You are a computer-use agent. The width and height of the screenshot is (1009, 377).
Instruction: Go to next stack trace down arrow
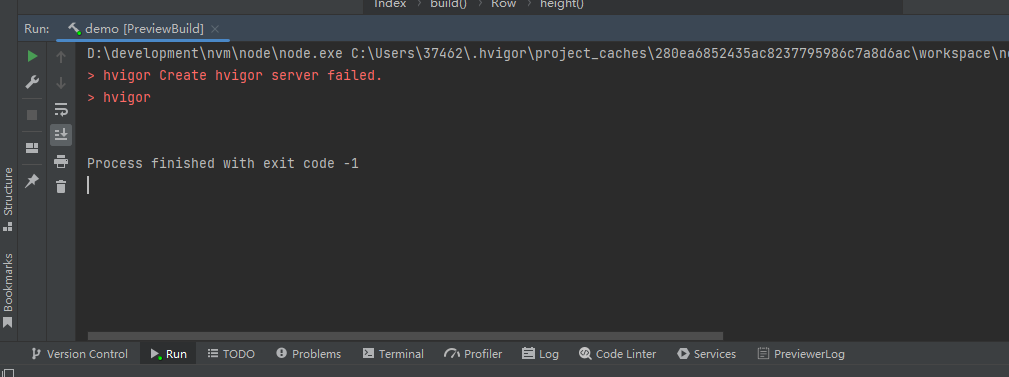coord(61,82)
